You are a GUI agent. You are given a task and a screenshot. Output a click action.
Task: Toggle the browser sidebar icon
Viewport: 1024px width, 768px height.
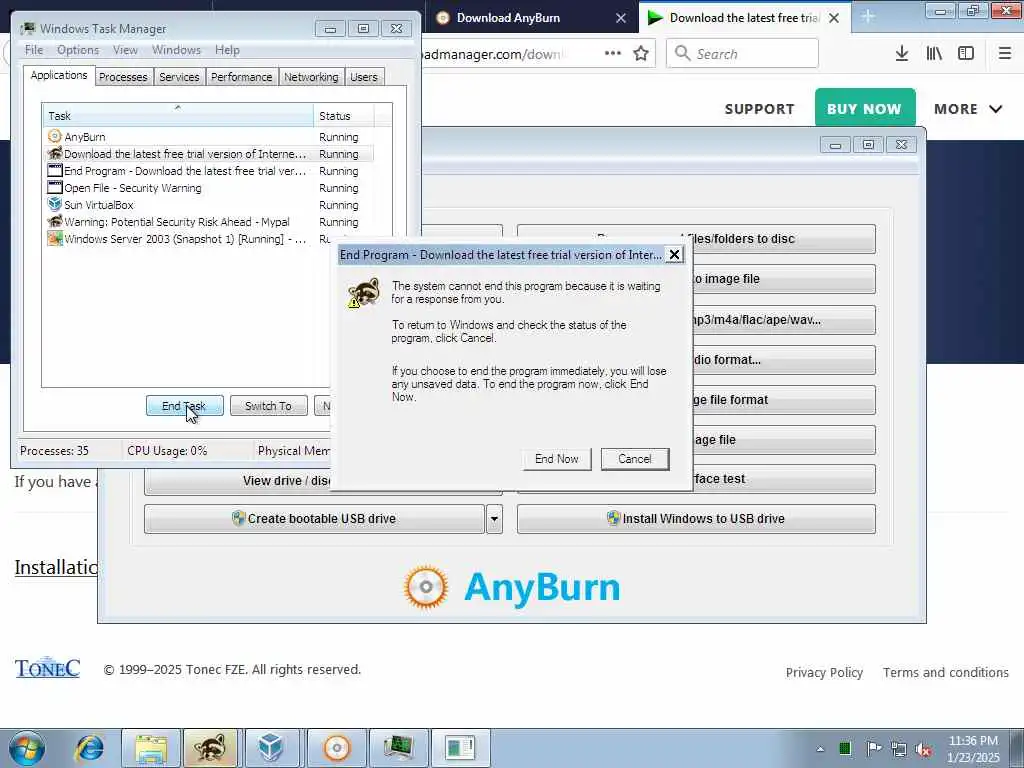click(x=966, y=54)
